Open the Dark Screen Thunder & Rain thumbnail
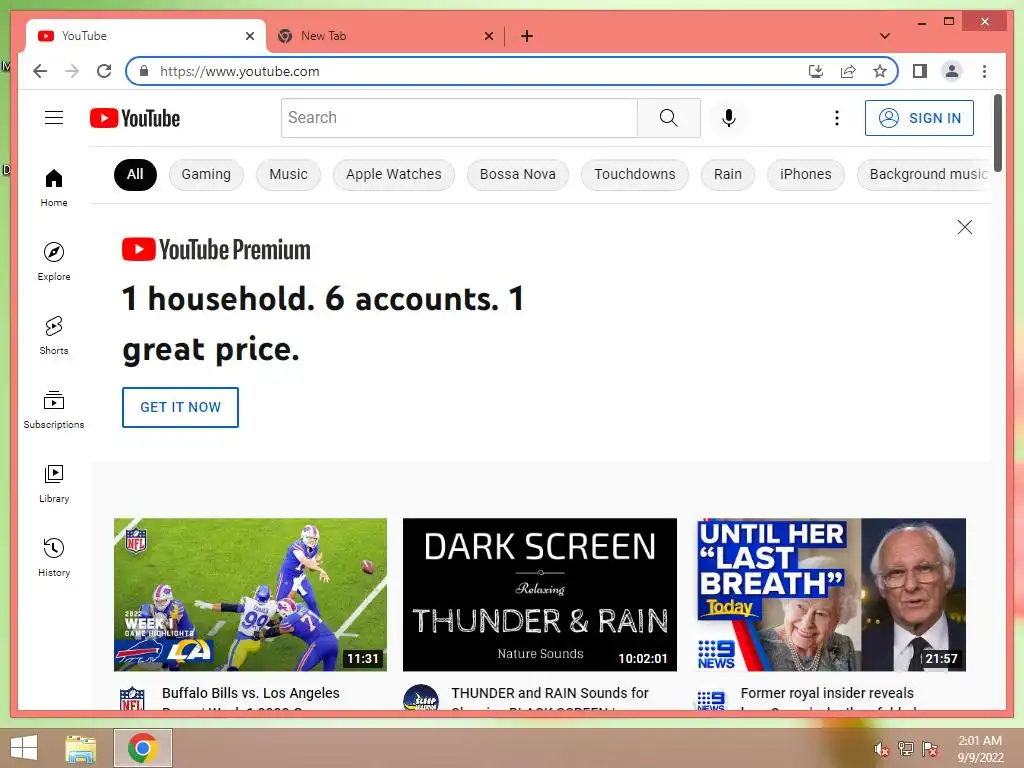The image size is (1024, 768). (539, 594)
